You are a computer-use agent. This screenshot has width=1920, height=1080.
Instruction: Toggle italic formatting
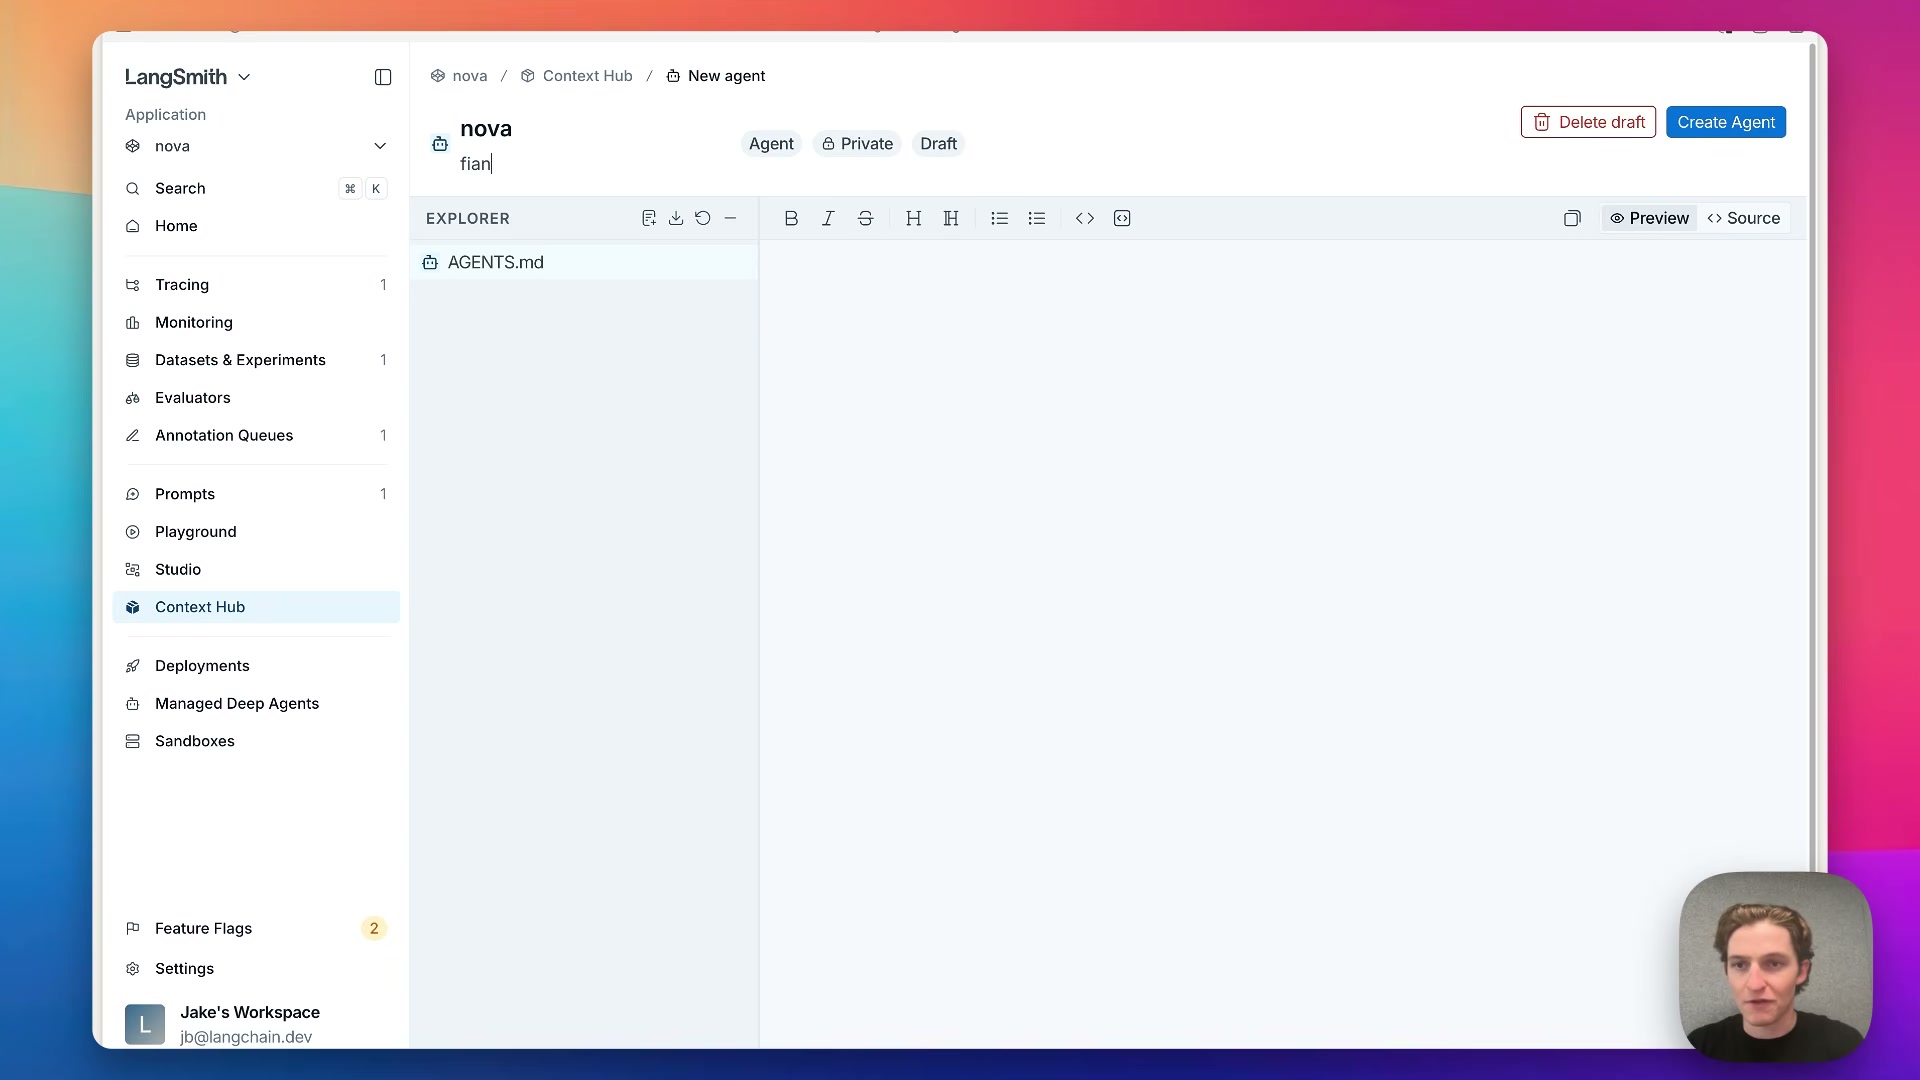[828, 218]
